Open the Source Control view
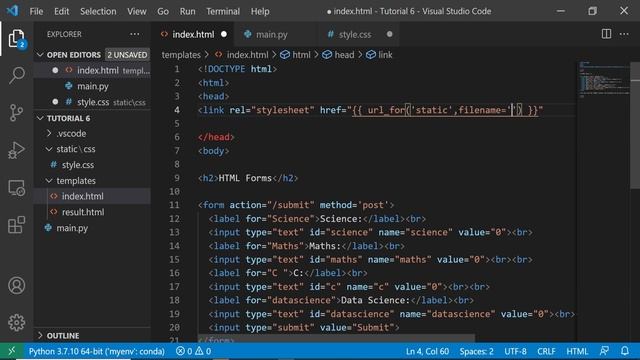 16,113
